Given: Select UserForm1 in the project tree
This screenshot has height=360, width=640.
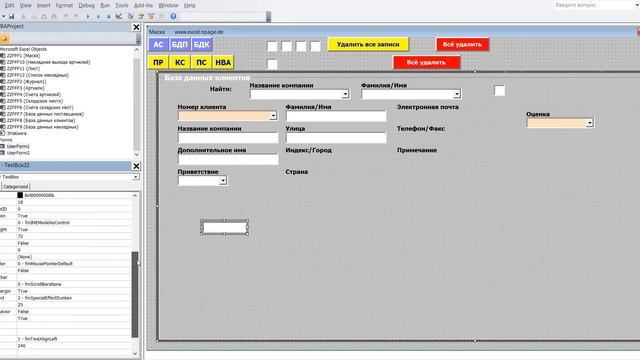Looking at the screenshot, I should tap(17, 146).
